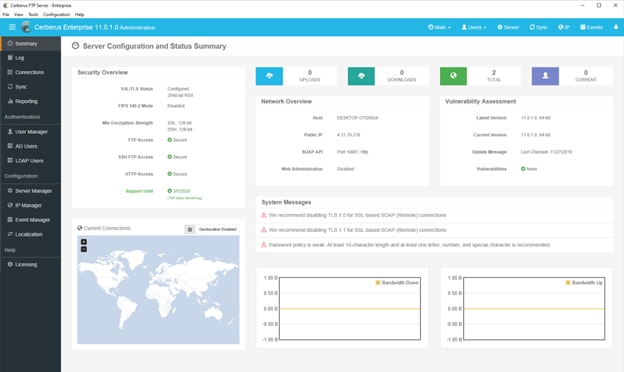The image size is (624, 372).
Task: Click the FIPS 140-2 Mode Disabled value
Action: click(176, 106)
